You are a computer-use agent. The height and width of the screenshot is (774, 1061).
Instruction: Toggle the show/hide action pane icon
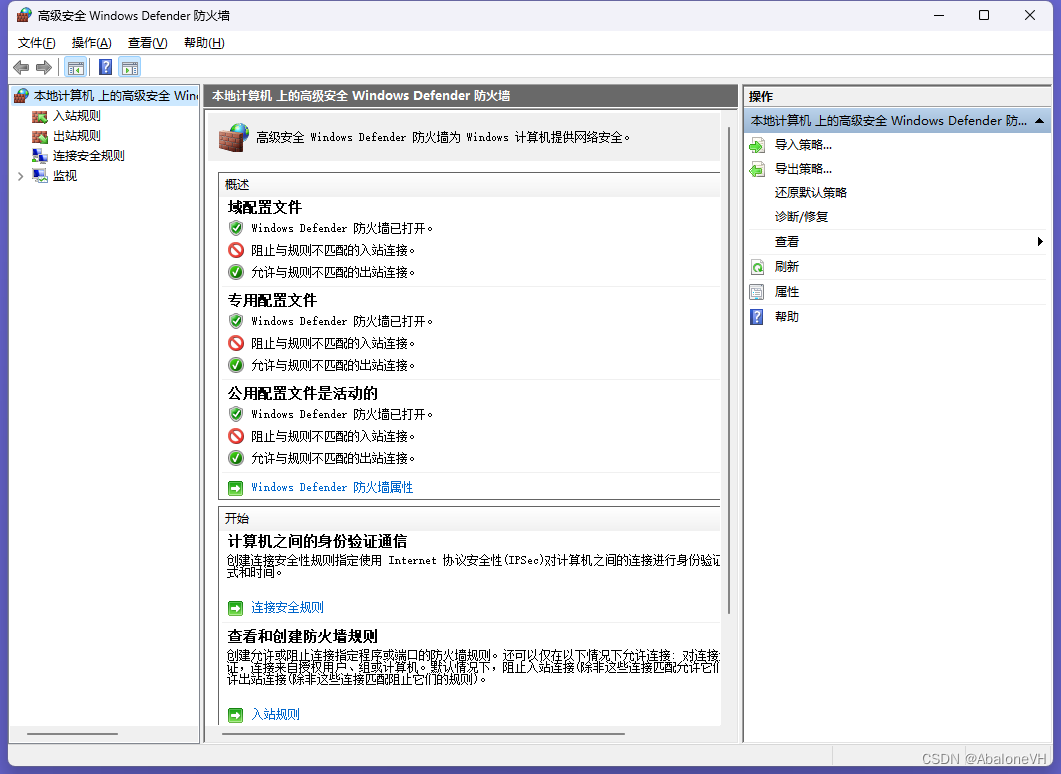click(x=130, y=68)
